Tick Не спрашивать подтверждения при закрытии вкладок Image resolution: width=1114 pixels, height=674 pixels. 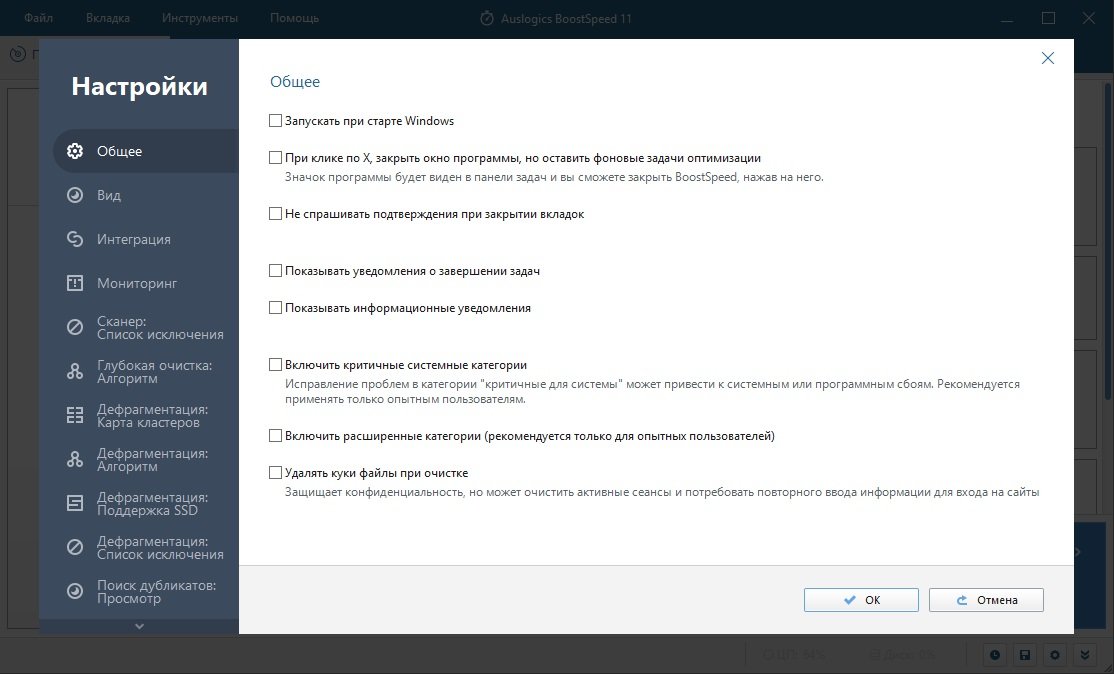point(276,214)
